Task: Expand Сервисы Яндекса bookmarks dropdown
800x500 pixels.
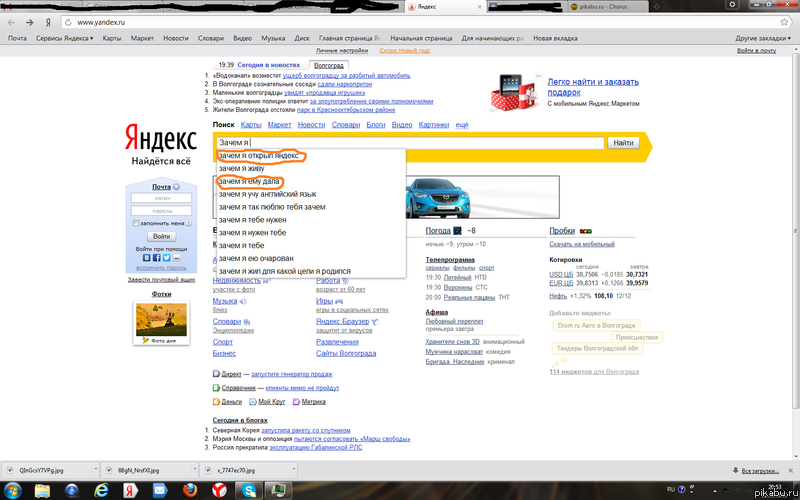Action: (64, 38)
